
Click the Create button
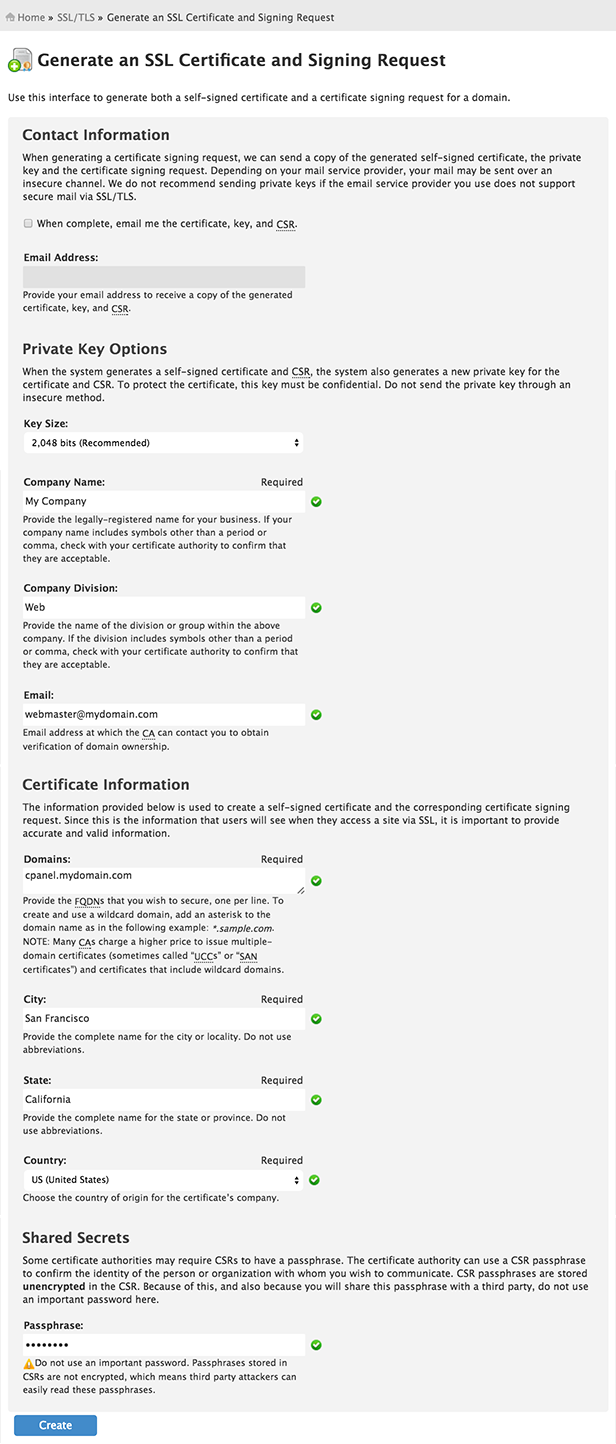click(x=55, y=1425)
